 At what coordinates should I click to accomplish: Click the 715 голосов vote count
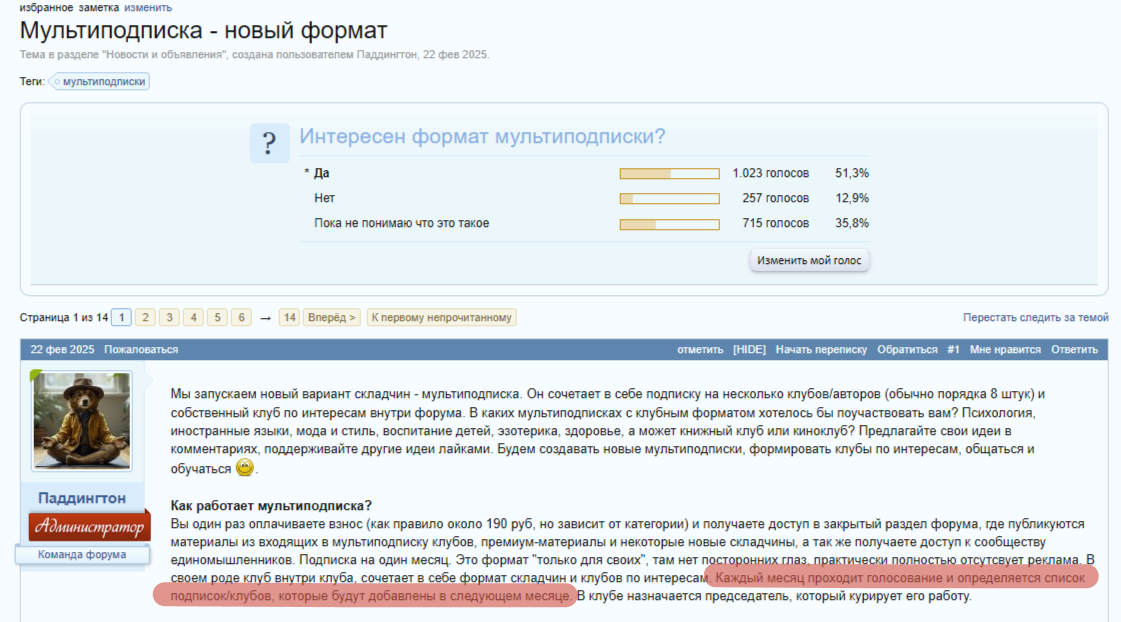pos(775,223)
